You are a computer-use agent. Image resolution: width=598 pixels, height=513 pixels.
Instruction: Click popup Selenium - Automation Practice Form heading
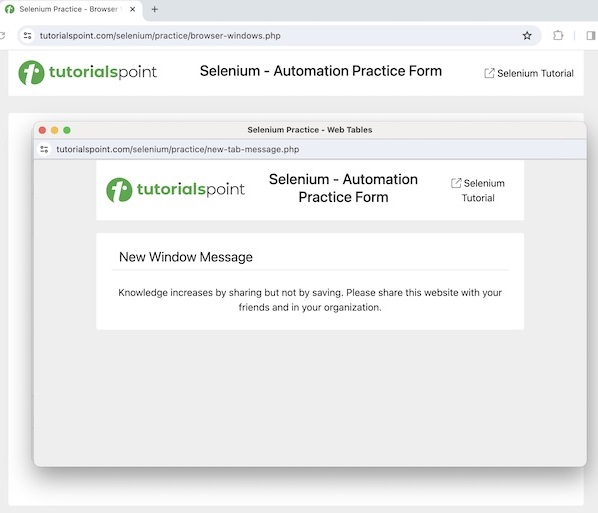point(343,188)
